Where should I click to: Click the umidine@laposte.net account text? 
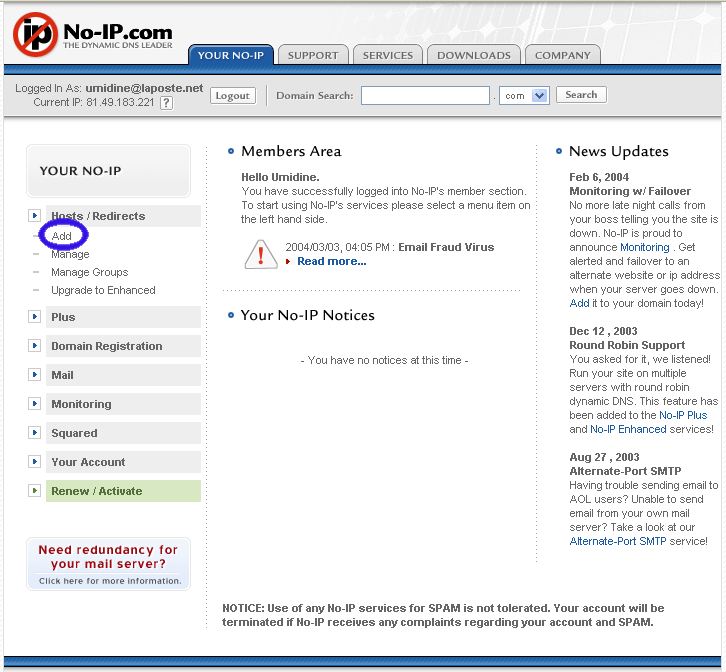(144, 88)
